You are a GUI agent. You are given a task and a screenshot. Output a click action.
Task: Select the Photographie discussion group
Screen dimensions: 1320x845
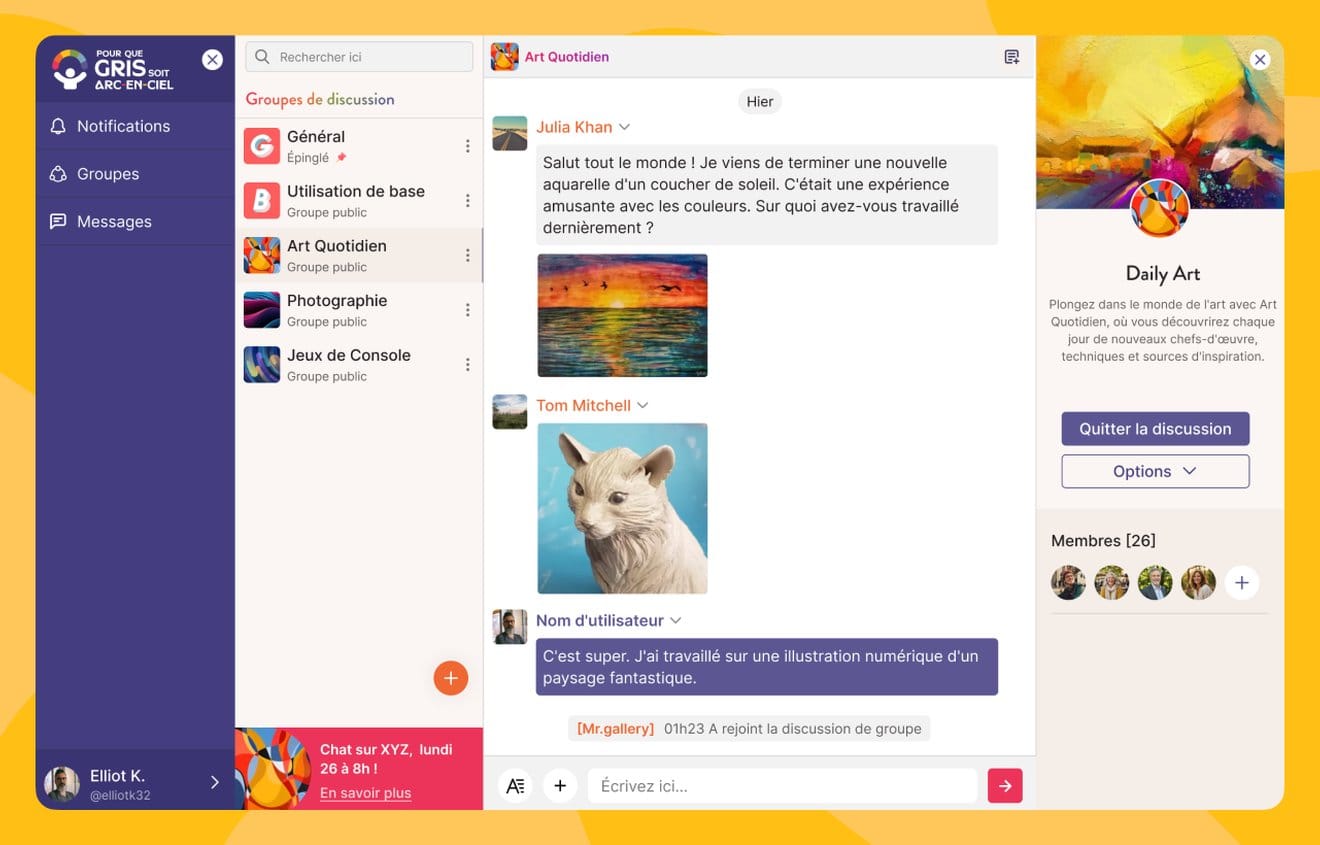(358, 310)
